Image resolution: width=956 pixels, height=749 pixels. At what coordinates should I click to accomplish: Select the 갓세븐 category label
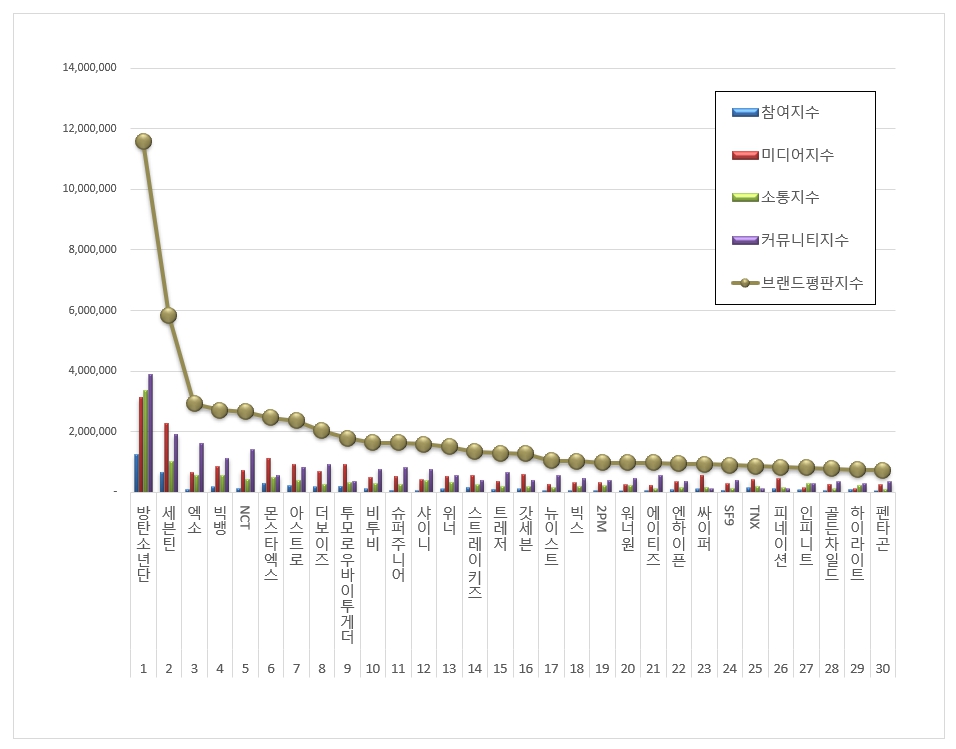click(x=526, y=528)
